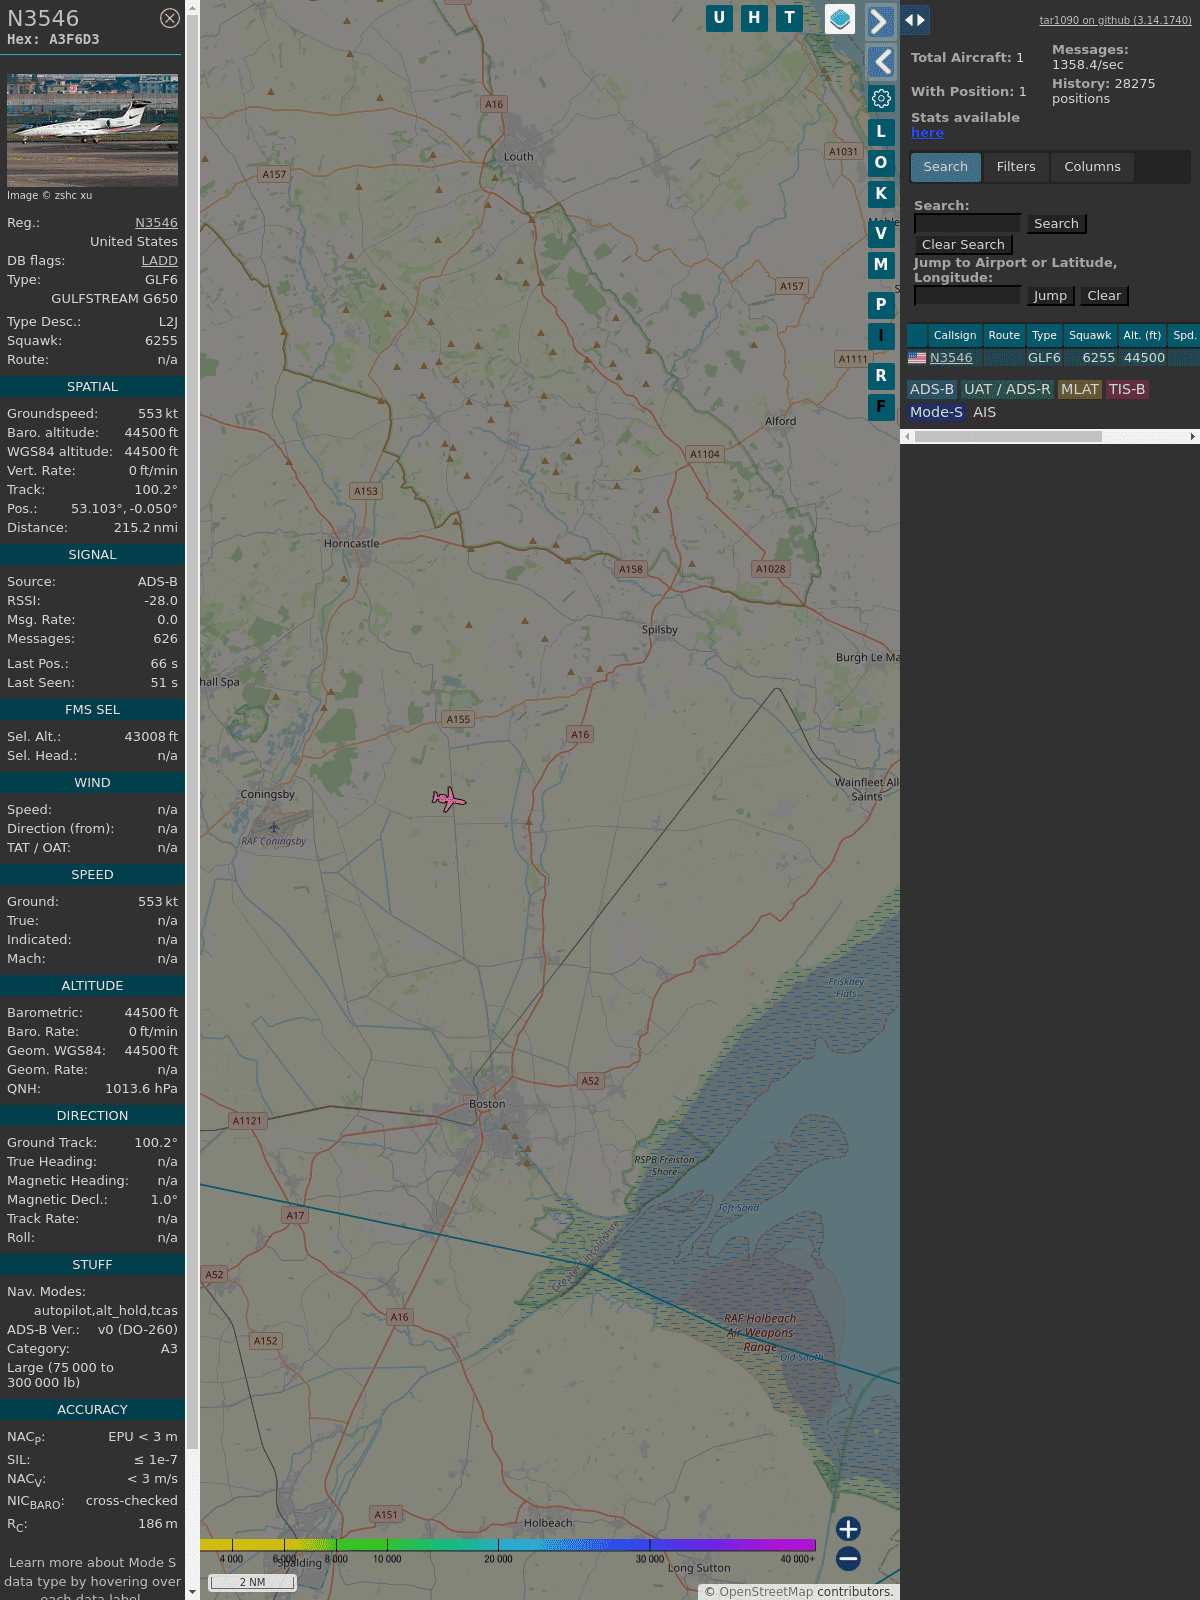
Task: Expand sidebar with right chevron arrow
Action: pyautogui.click(x=880, y=22)
